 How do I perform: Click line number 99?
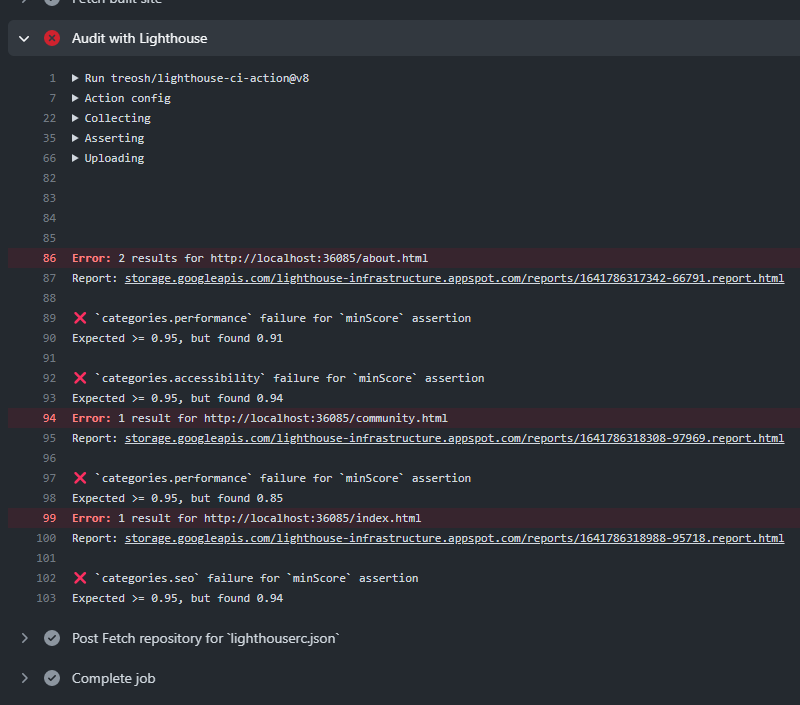49,518
